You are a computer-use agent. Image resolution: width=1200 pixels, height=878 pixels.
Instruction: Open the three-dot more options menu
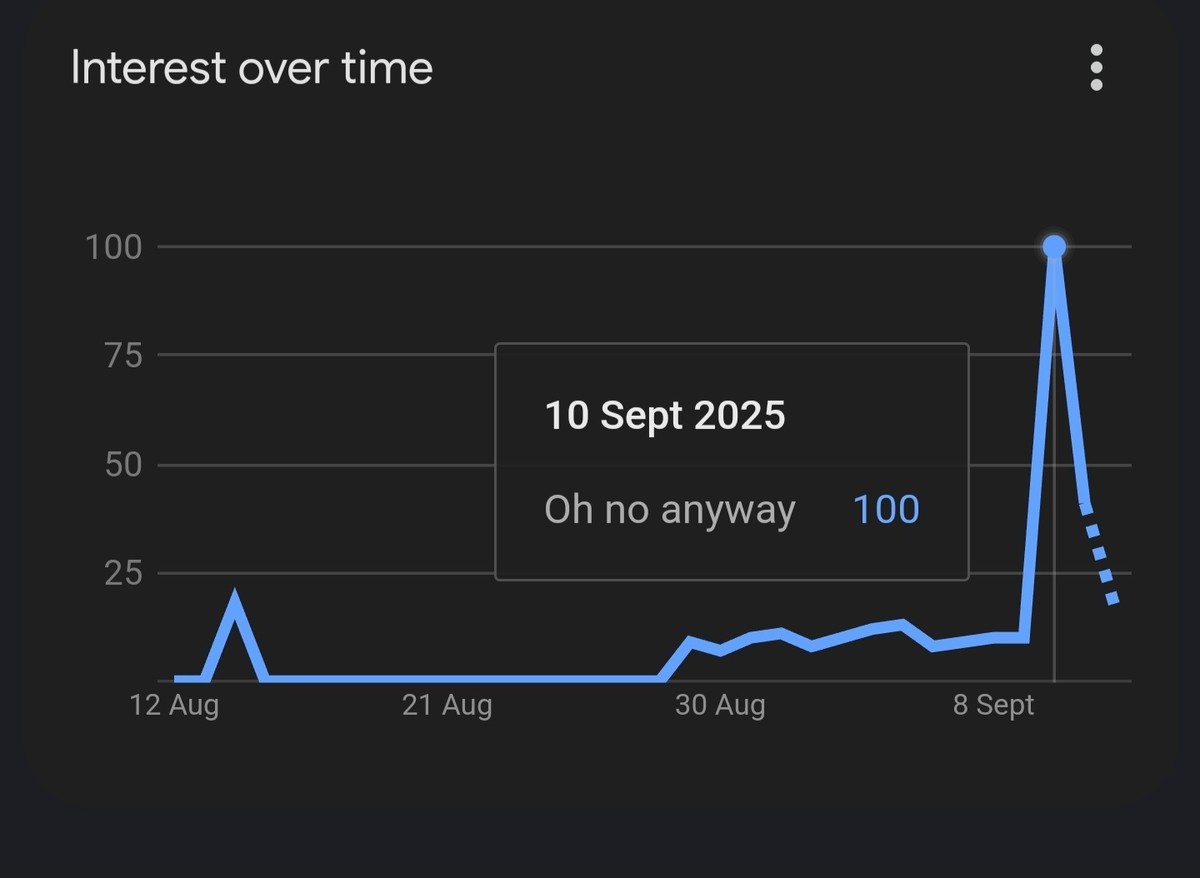point(1096,67)
